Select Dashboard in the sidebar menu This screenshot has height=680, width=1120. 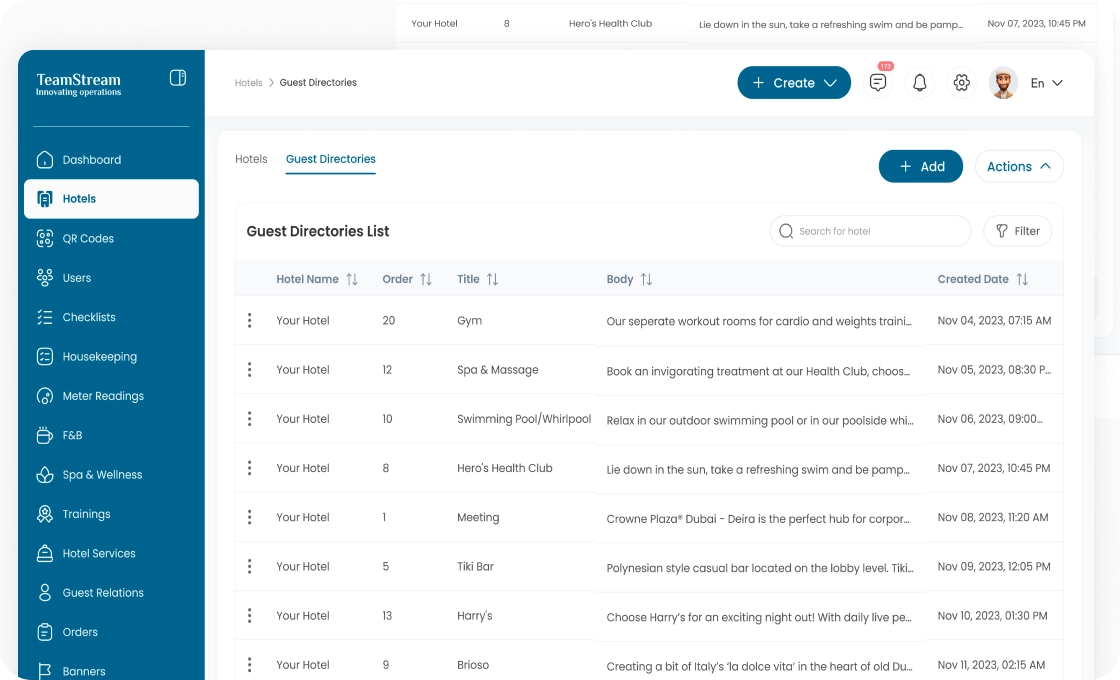[x=91, y=160]
